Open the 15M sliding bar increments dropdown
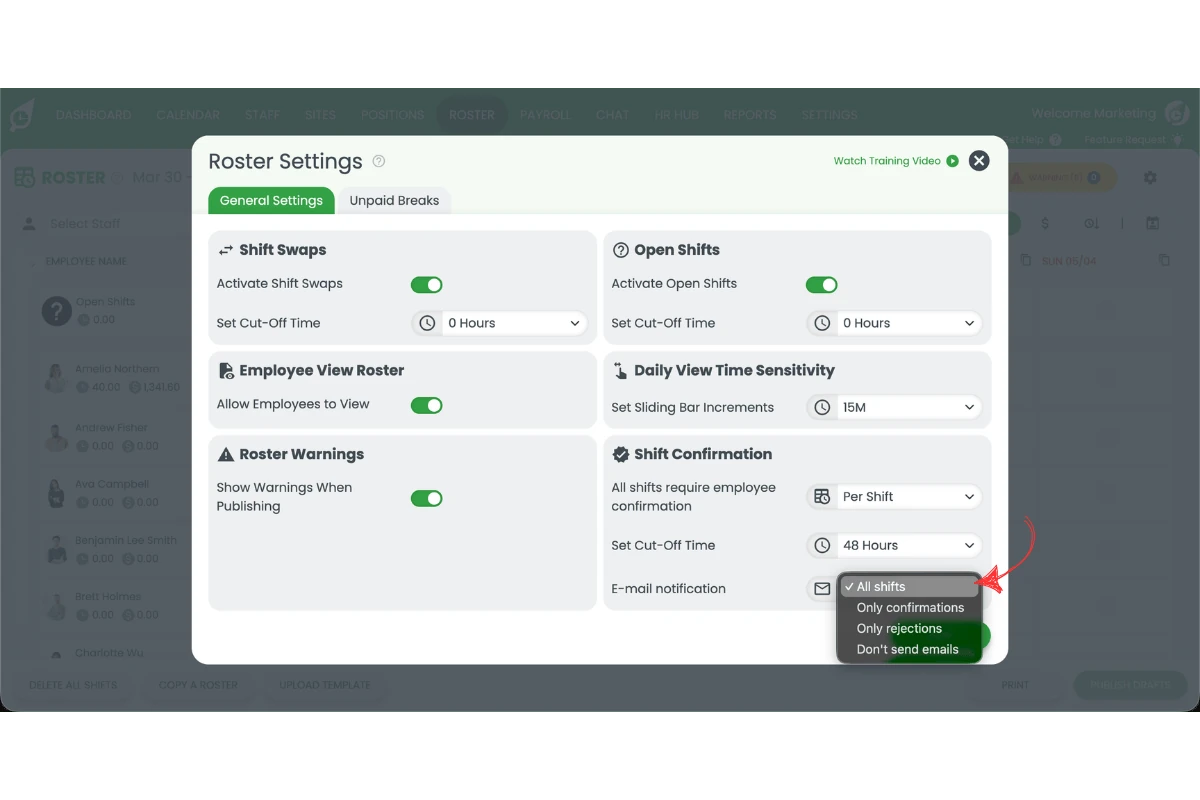This screenshot has width=1200, height=800. pyautogui.click(x=909, y=407)
